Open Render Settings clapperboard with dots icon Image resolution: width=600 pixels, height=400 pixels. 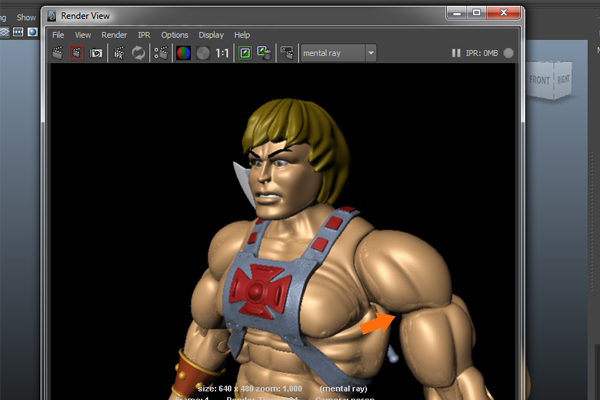(161, 53)
